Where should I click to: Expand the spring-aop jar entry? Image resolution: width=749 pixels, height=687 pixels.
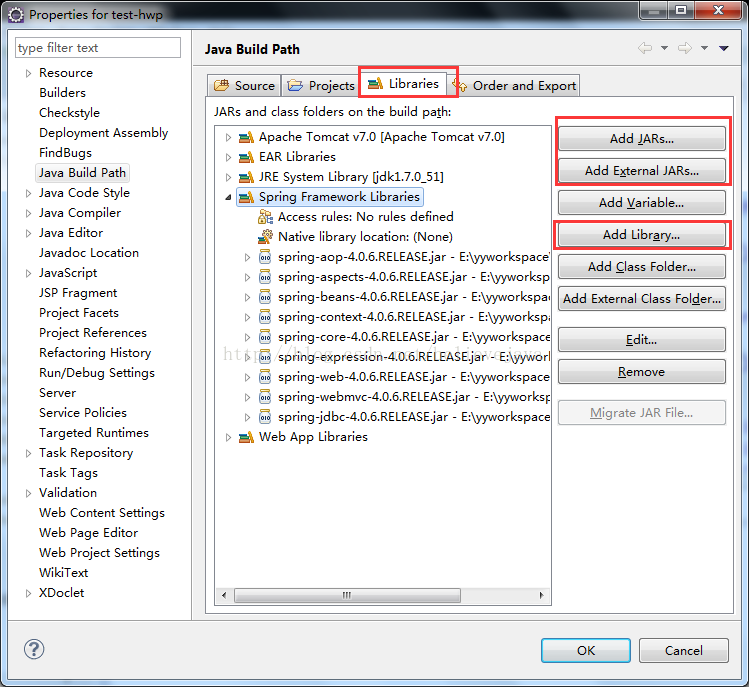(x=247, y=258)
